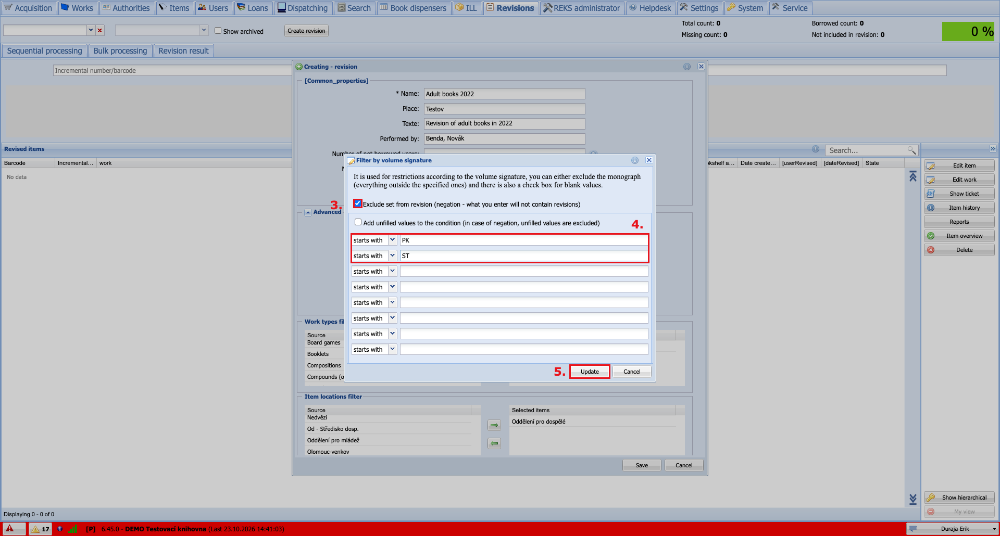
Task: Open the Helpdesk tab
Action: pos(650,8)
